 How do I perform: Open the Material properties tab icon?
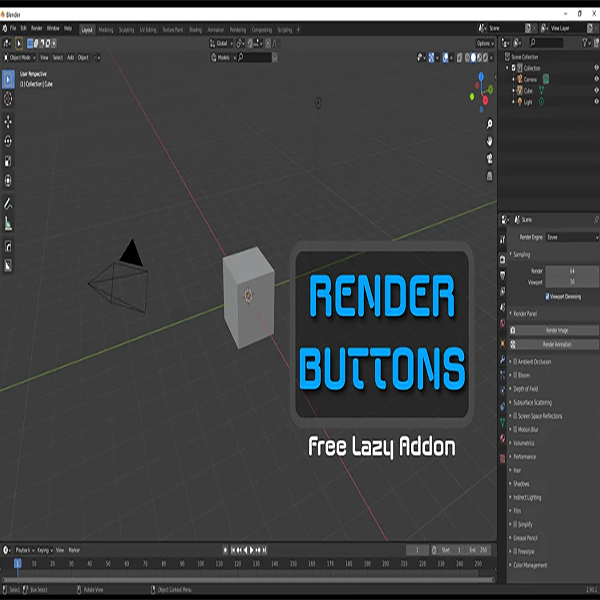coord(502,439)
